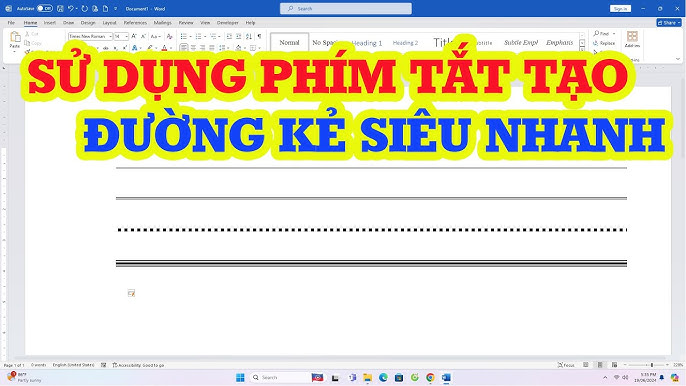Open the Mailings tab
This screenshot has width=686, height=386.
(x=162, y=22)
